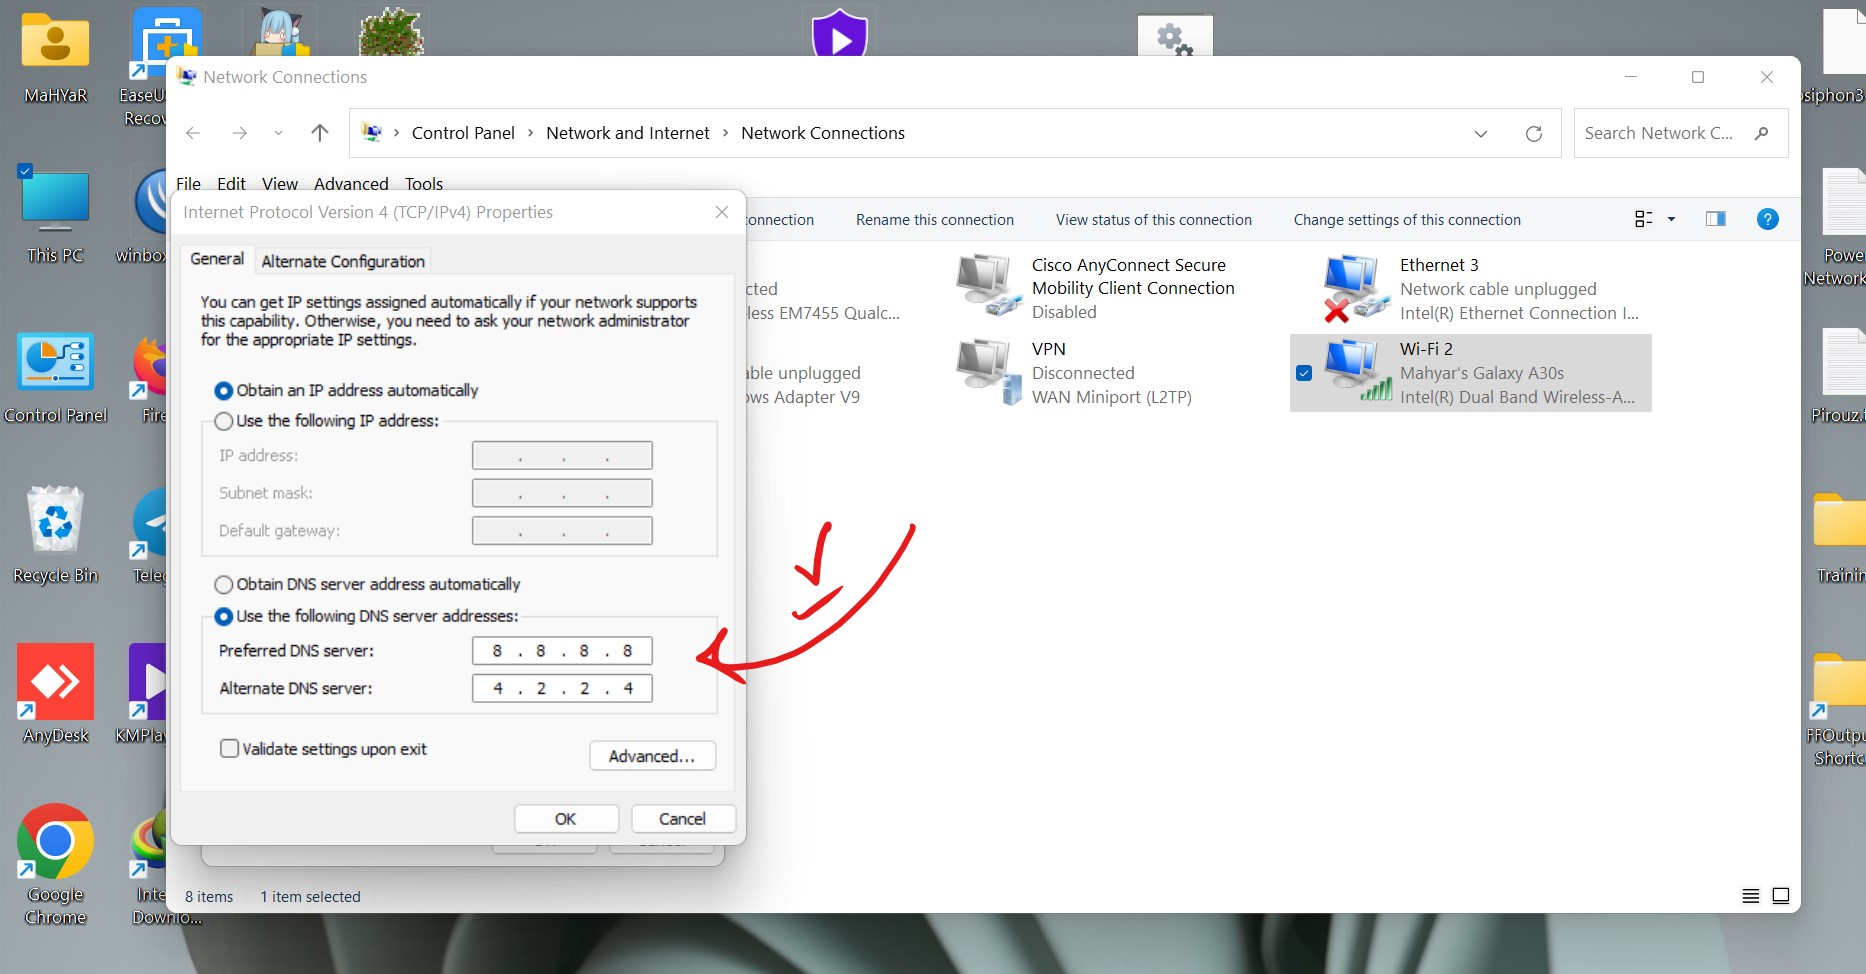Switch to the Alternate Configuration tab

[x=343, y=261]
